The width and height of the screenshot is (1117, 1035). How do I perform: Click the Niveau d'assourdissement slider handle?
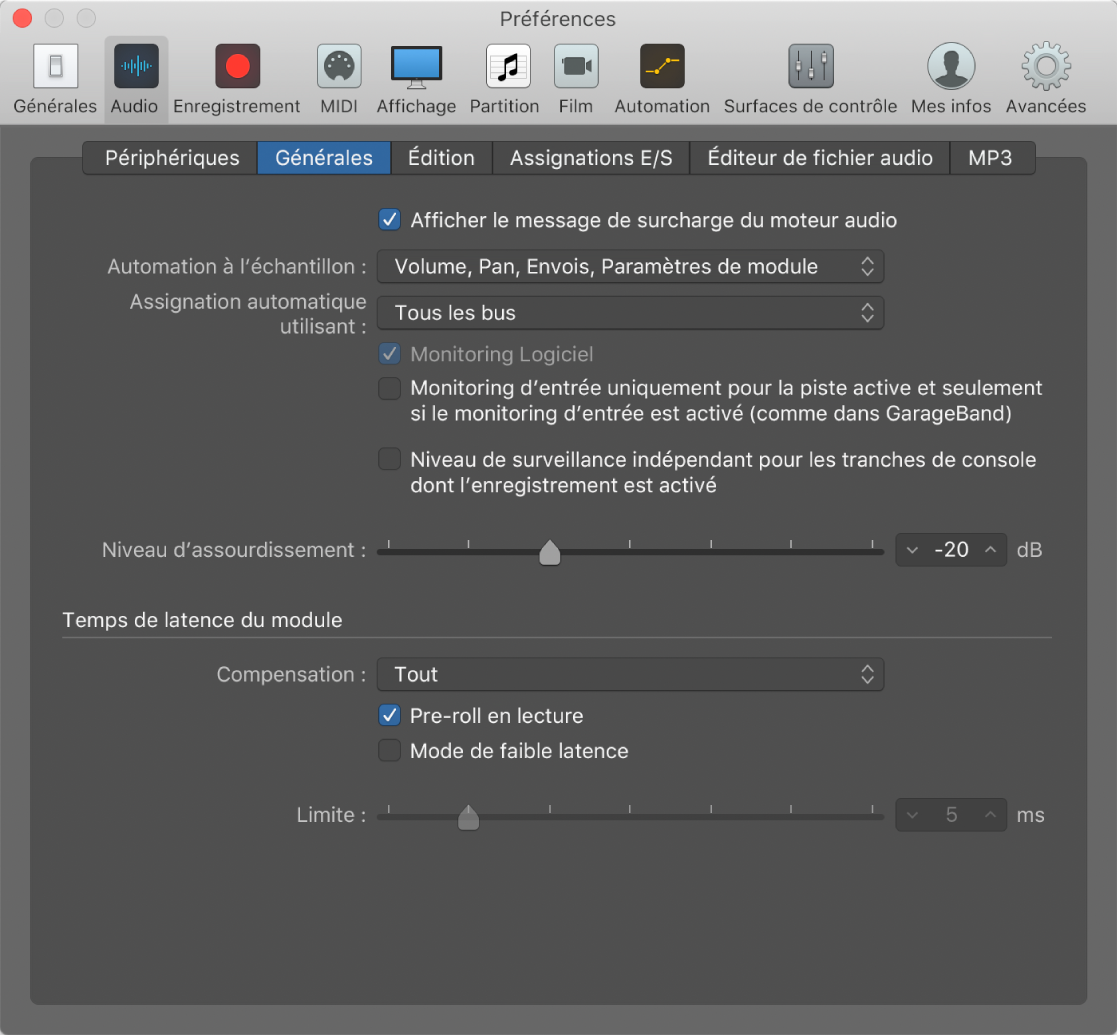pyautogui.click(x=549, y=553)
